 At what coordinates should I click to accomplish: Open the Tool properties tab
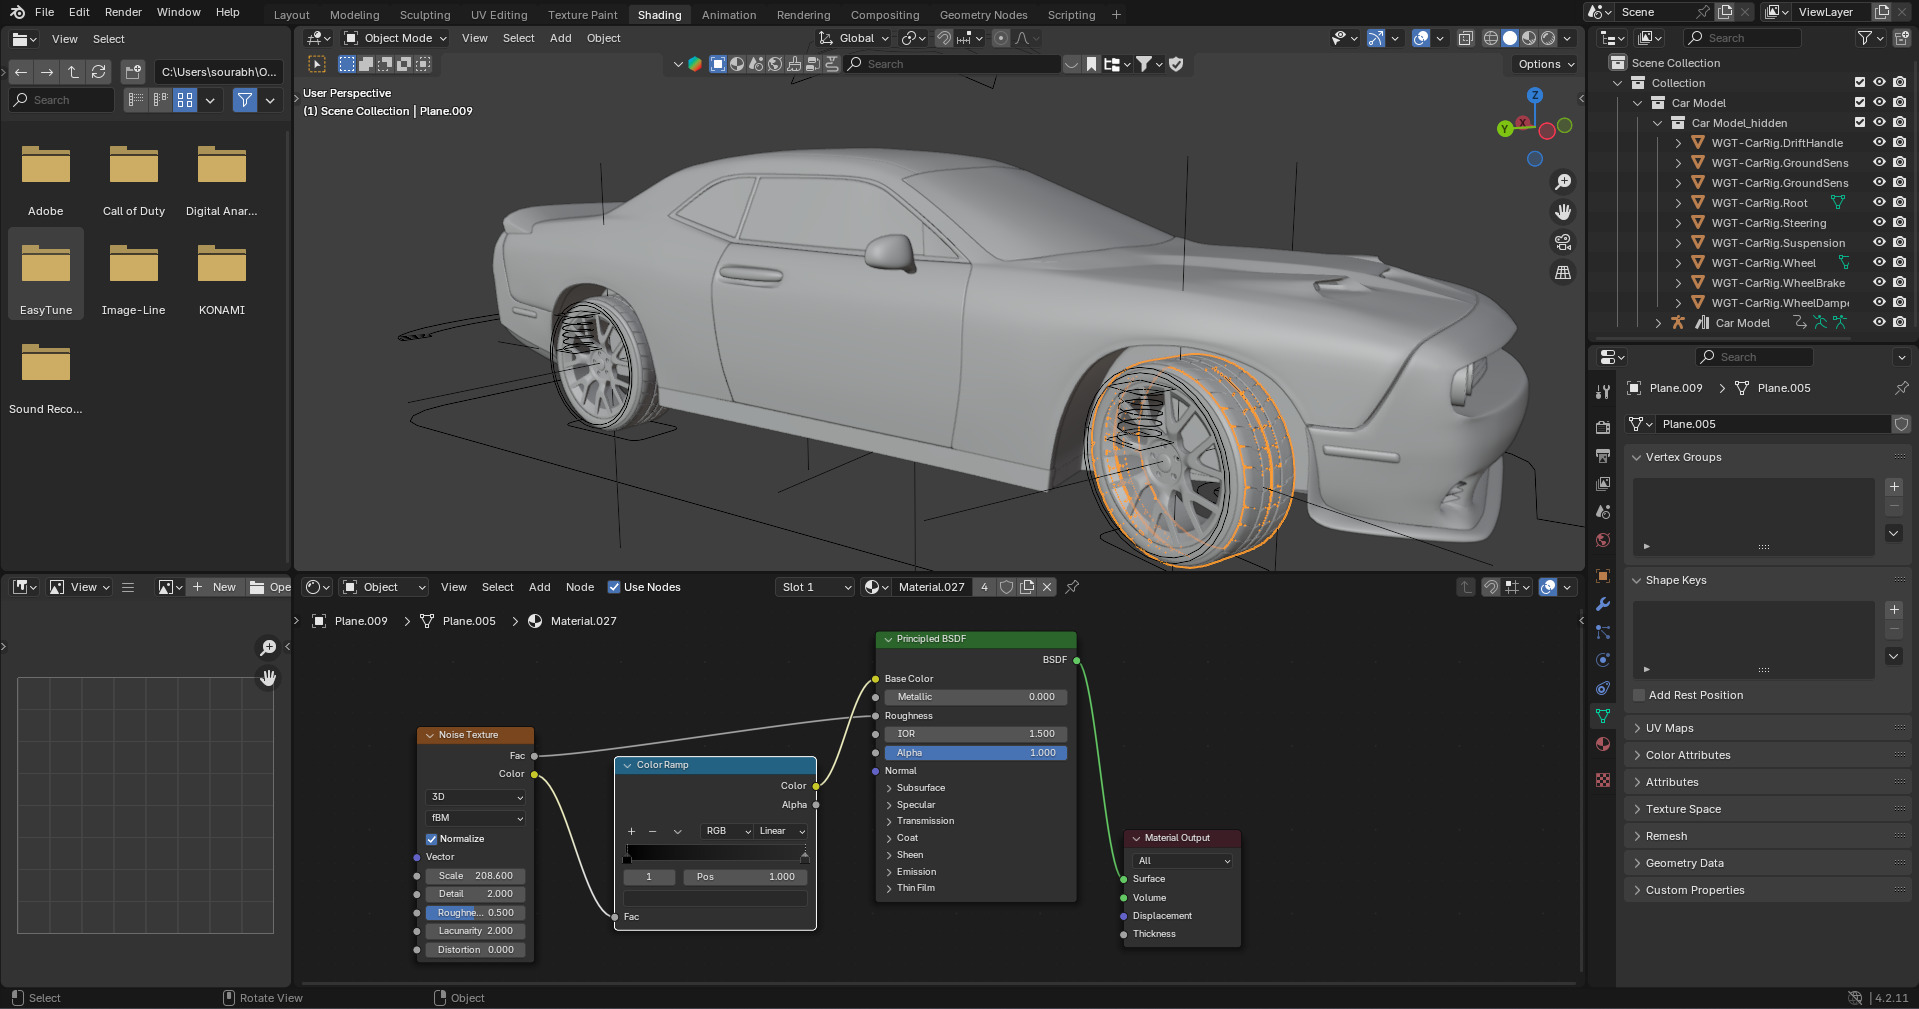[1603, 391]
